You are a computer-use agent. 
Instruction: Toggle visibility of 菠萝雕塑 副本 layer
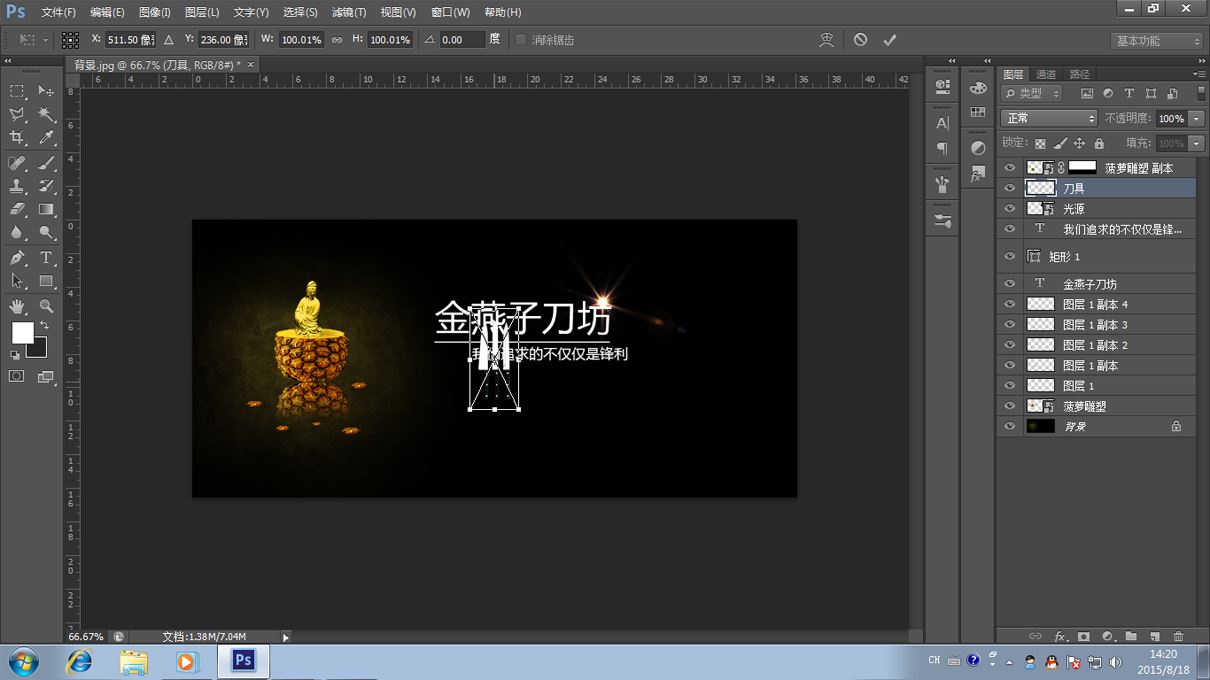[1009, 168]
